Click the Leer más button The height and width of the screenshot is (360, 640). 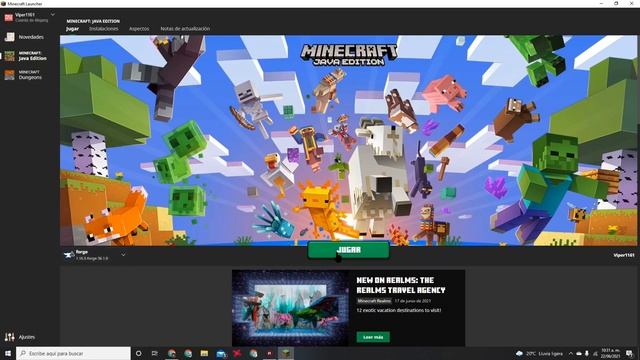[x=373, y=337]
